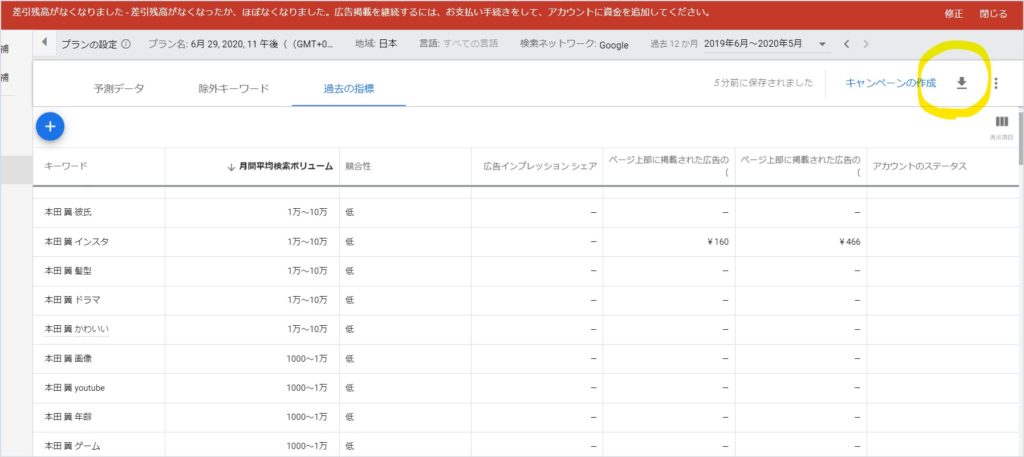The height and width of the screenshot is (457, 1024).
Task: Click date range 2019年6月〜2020年5月
Action: pyautogui.click(x=753, y=44)
